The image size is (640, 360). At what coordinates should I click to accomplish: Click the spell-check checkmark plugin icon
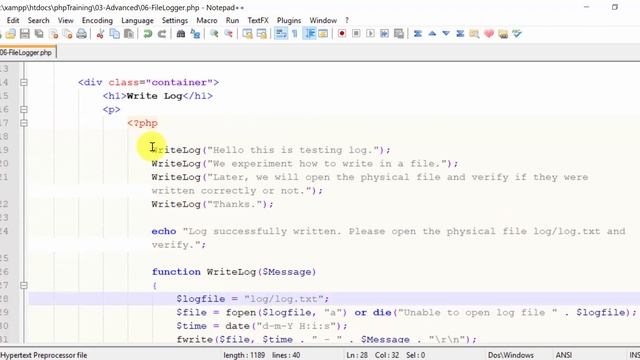coord(517,34)
